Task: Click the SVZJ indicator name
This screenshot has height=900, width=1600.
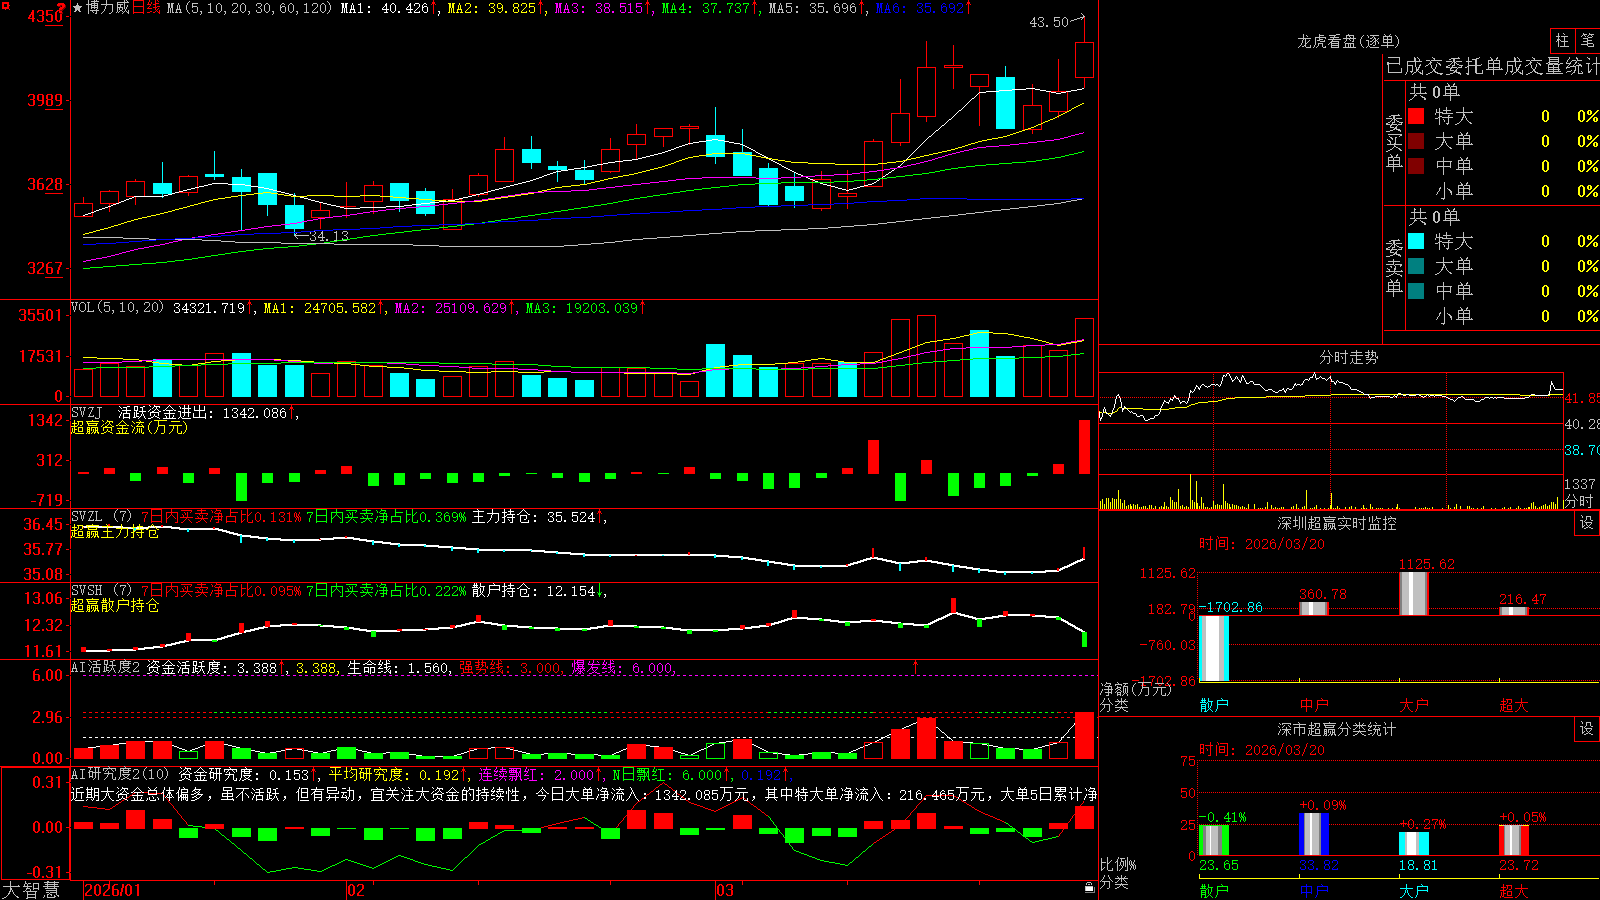Action: [87, 412]
